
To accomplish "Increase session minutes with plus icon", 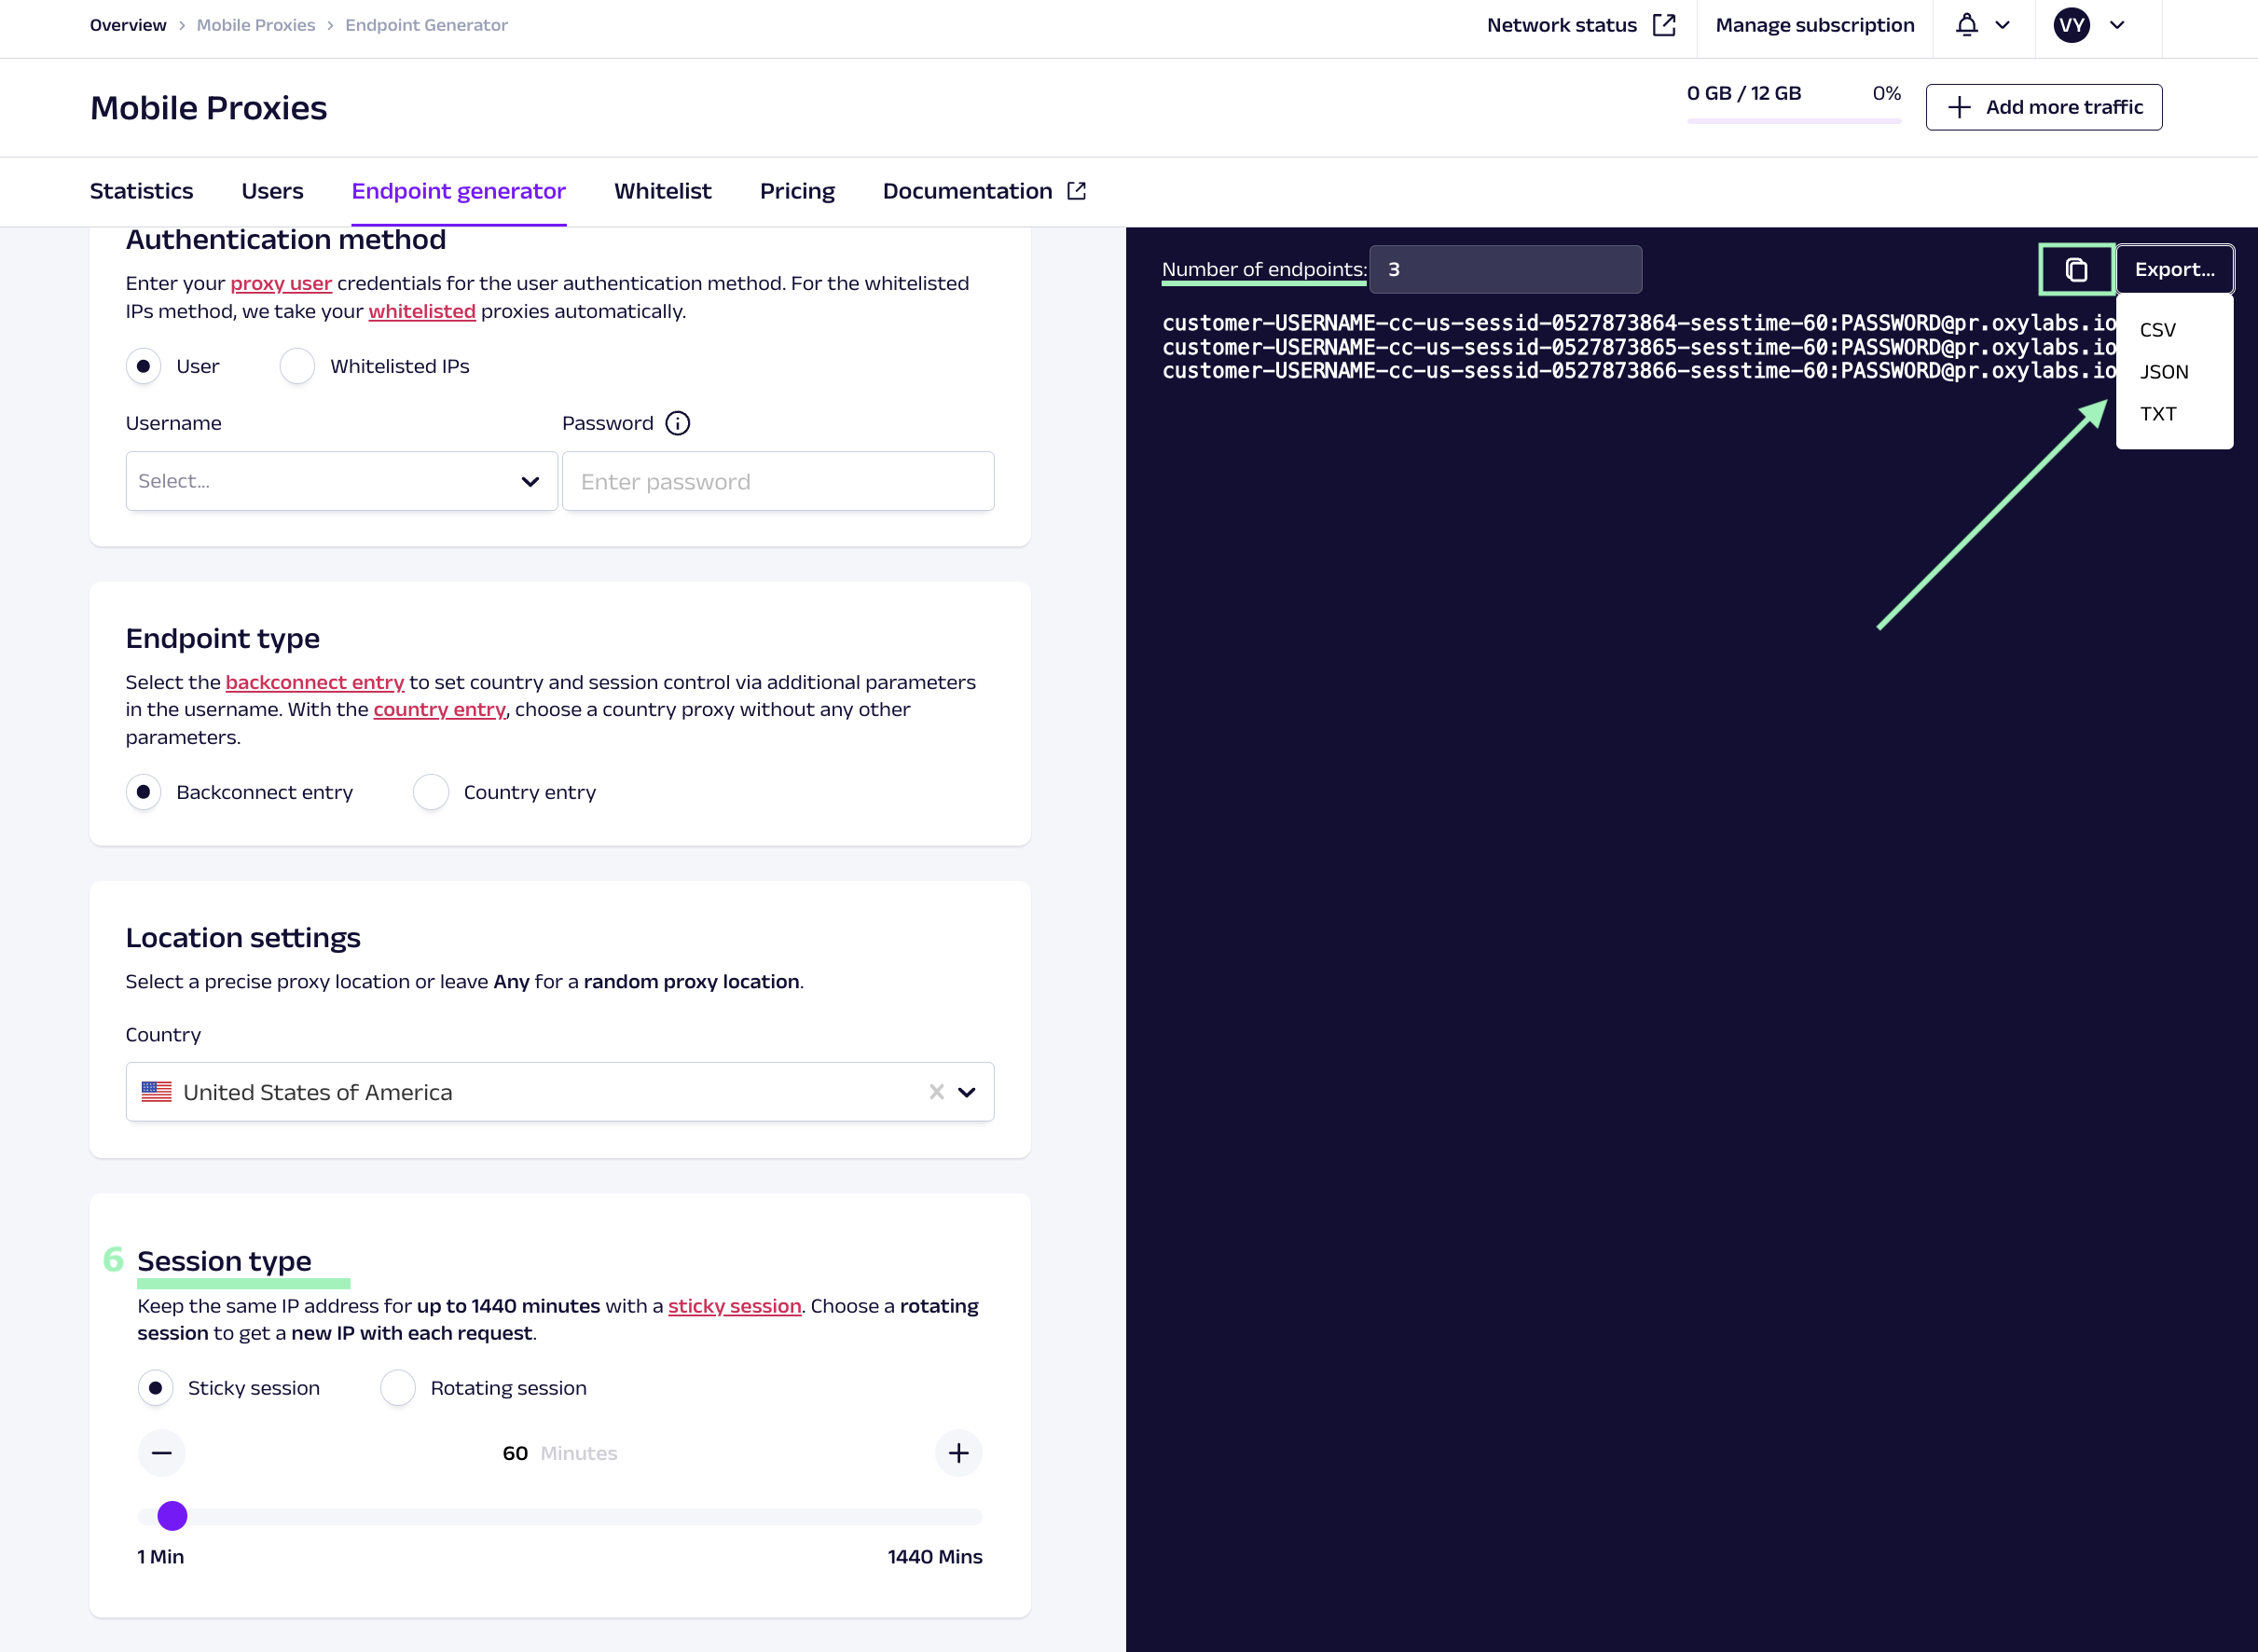I will click(x=958, y=1453).
